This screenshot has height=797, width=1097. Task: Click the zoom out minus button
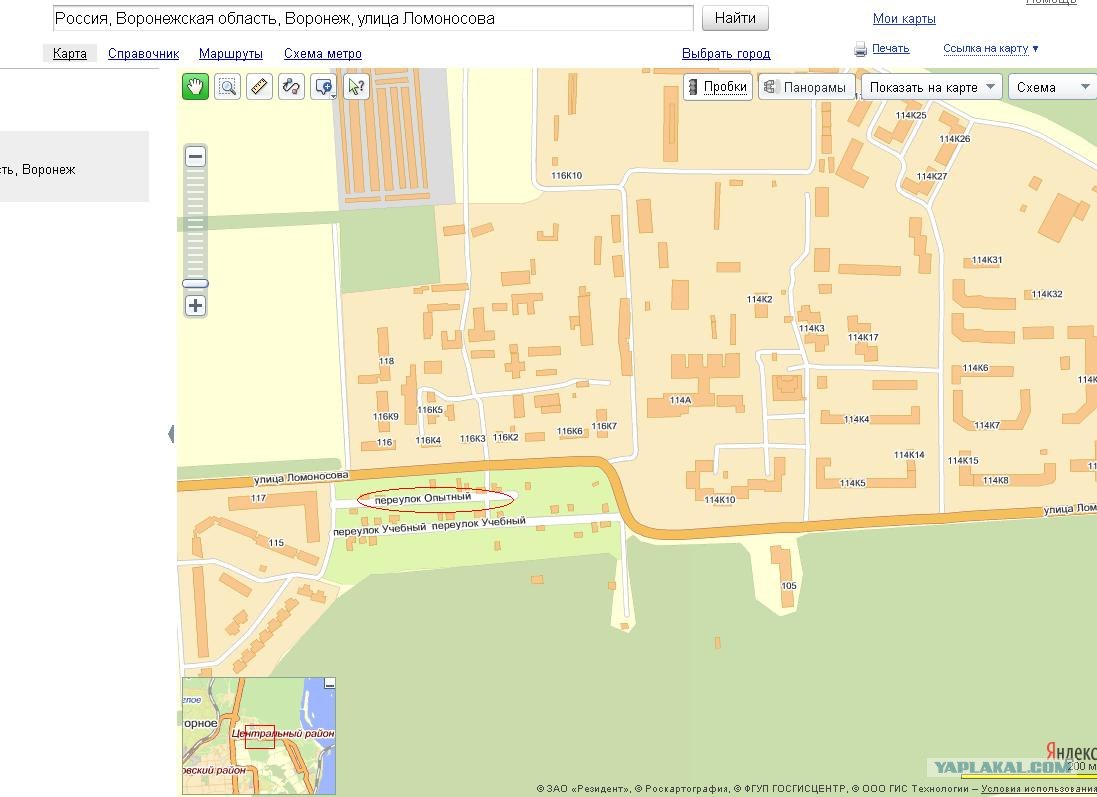click(x=195, y=156)
